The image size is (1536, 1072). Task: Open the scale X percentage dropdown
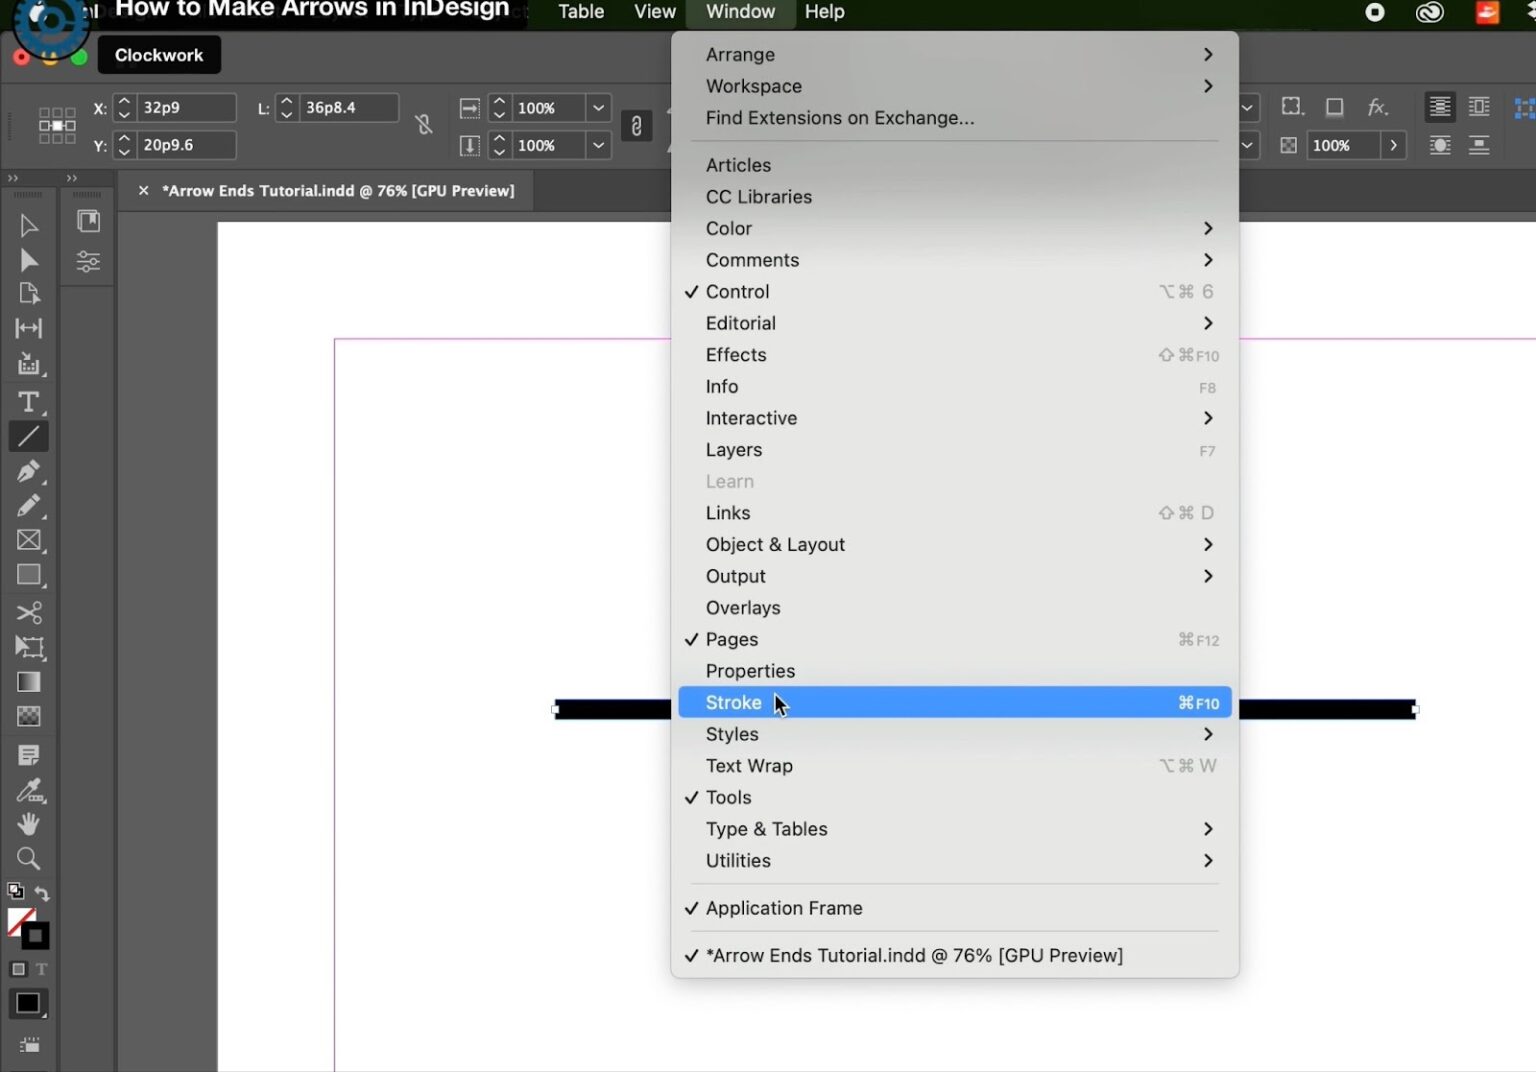pos(598,108)
